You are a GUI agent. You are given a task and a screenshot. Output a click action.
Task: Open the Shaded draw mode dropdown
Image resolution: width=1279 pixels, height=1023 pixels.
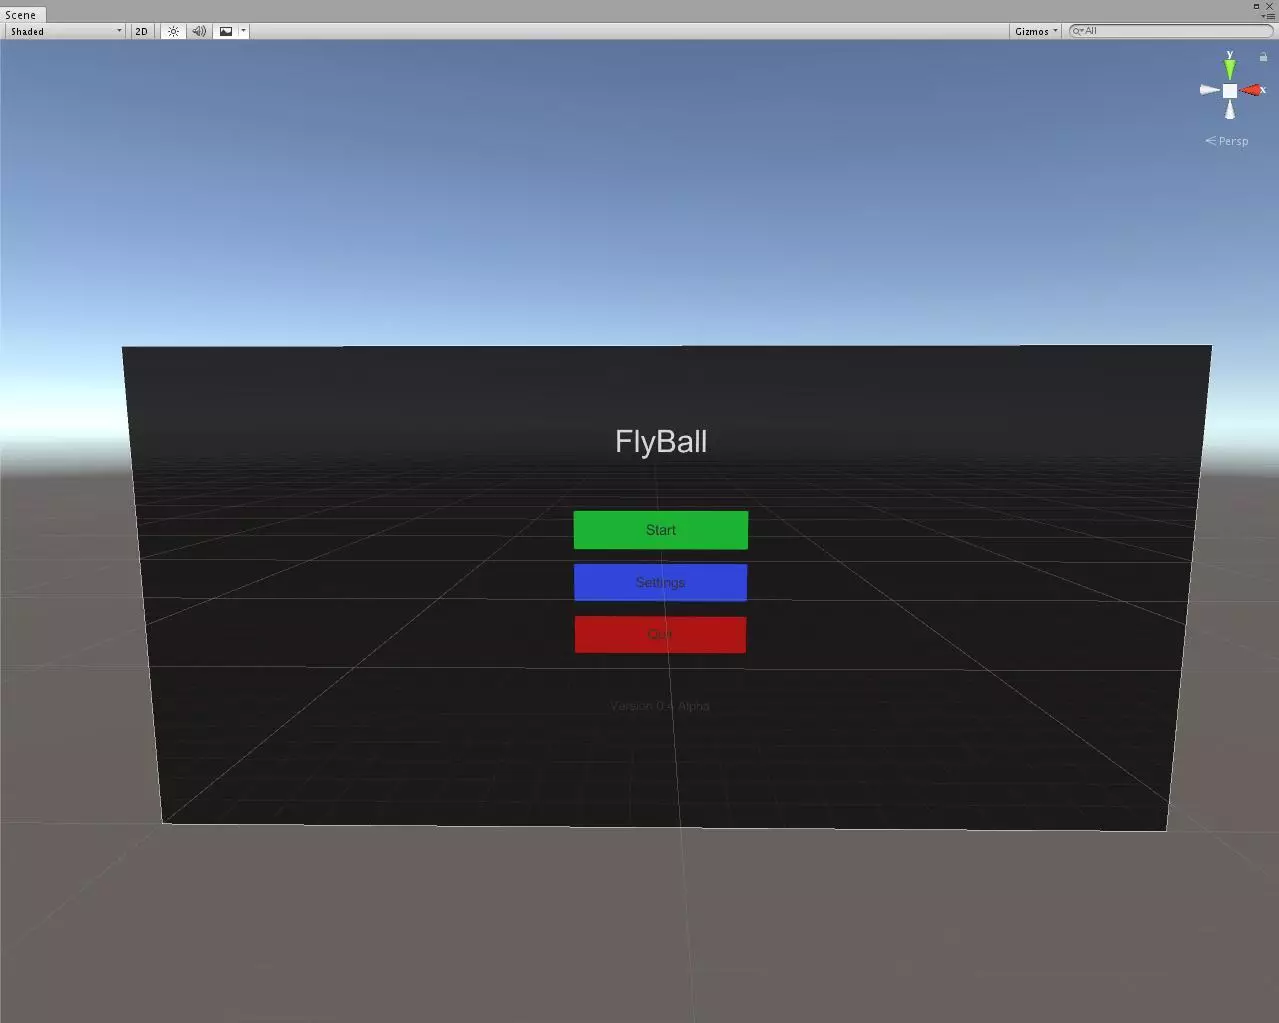pos(66,31)
